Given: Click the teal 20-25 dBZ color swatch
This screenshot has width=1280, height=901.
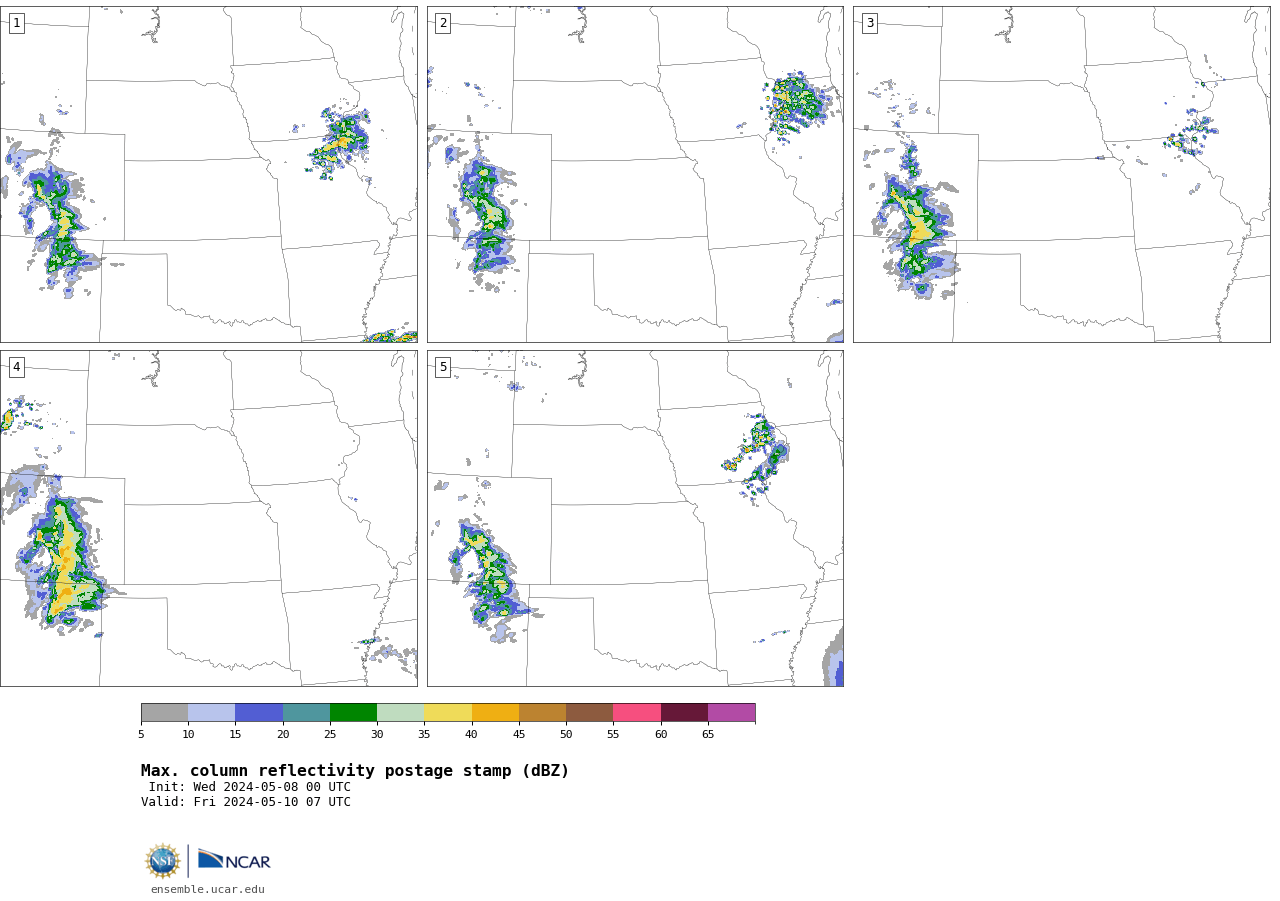Looking at the screenshot, I should point(306,712).
